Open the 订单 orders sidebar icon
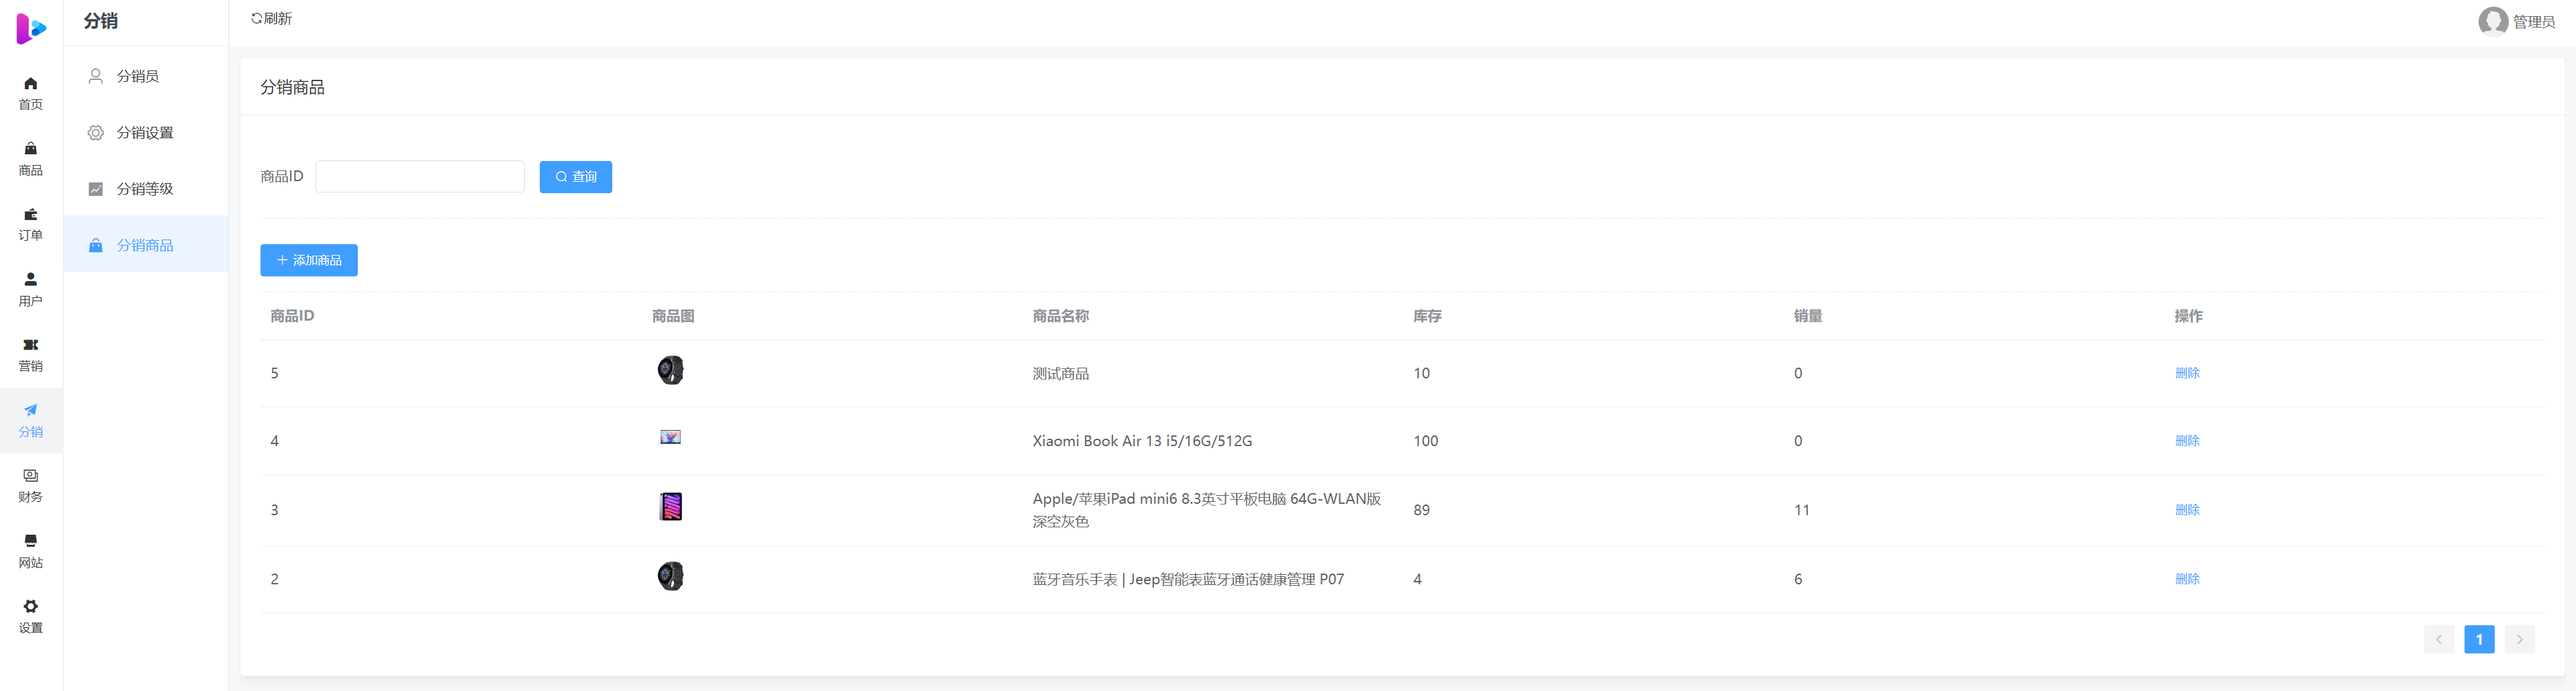The image size is (2576, 691). 31,215
